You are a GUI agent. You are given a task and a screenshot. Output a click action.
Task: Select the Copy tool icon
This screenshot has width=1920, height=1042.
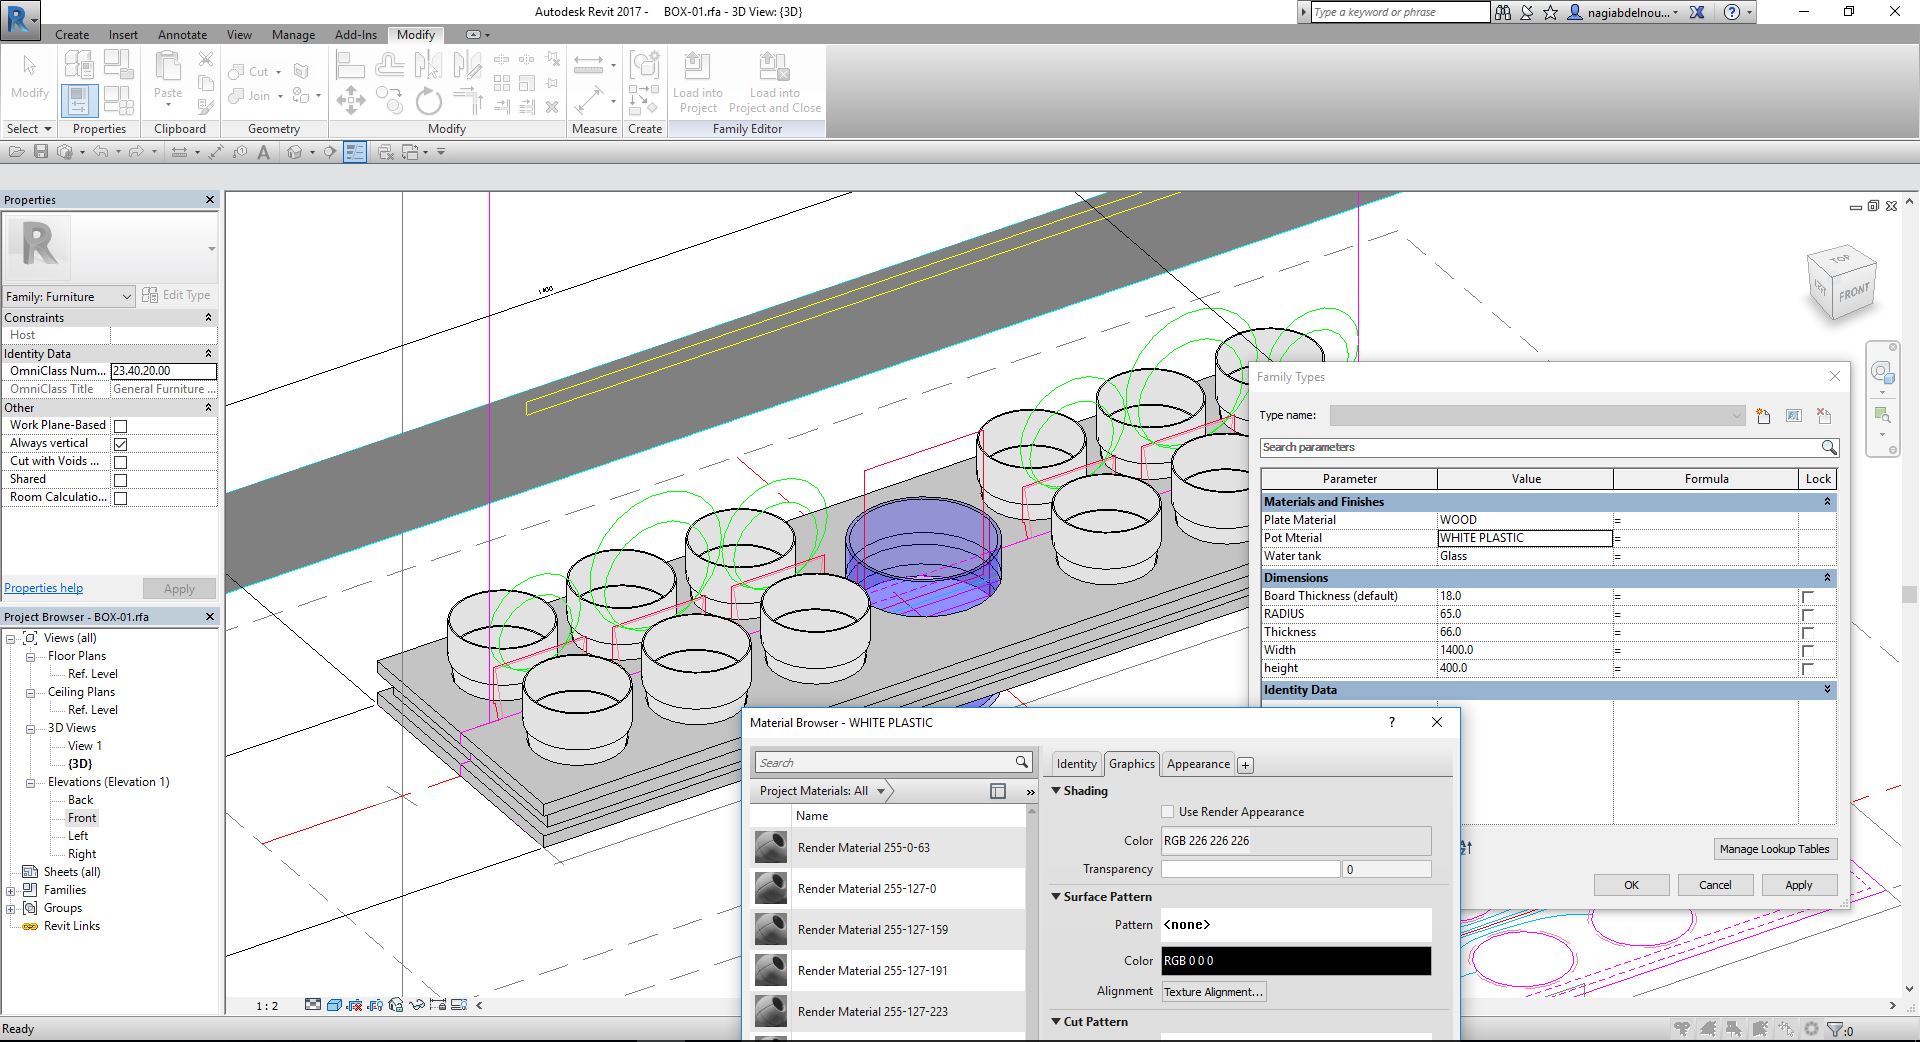click(x=390, y=100)
